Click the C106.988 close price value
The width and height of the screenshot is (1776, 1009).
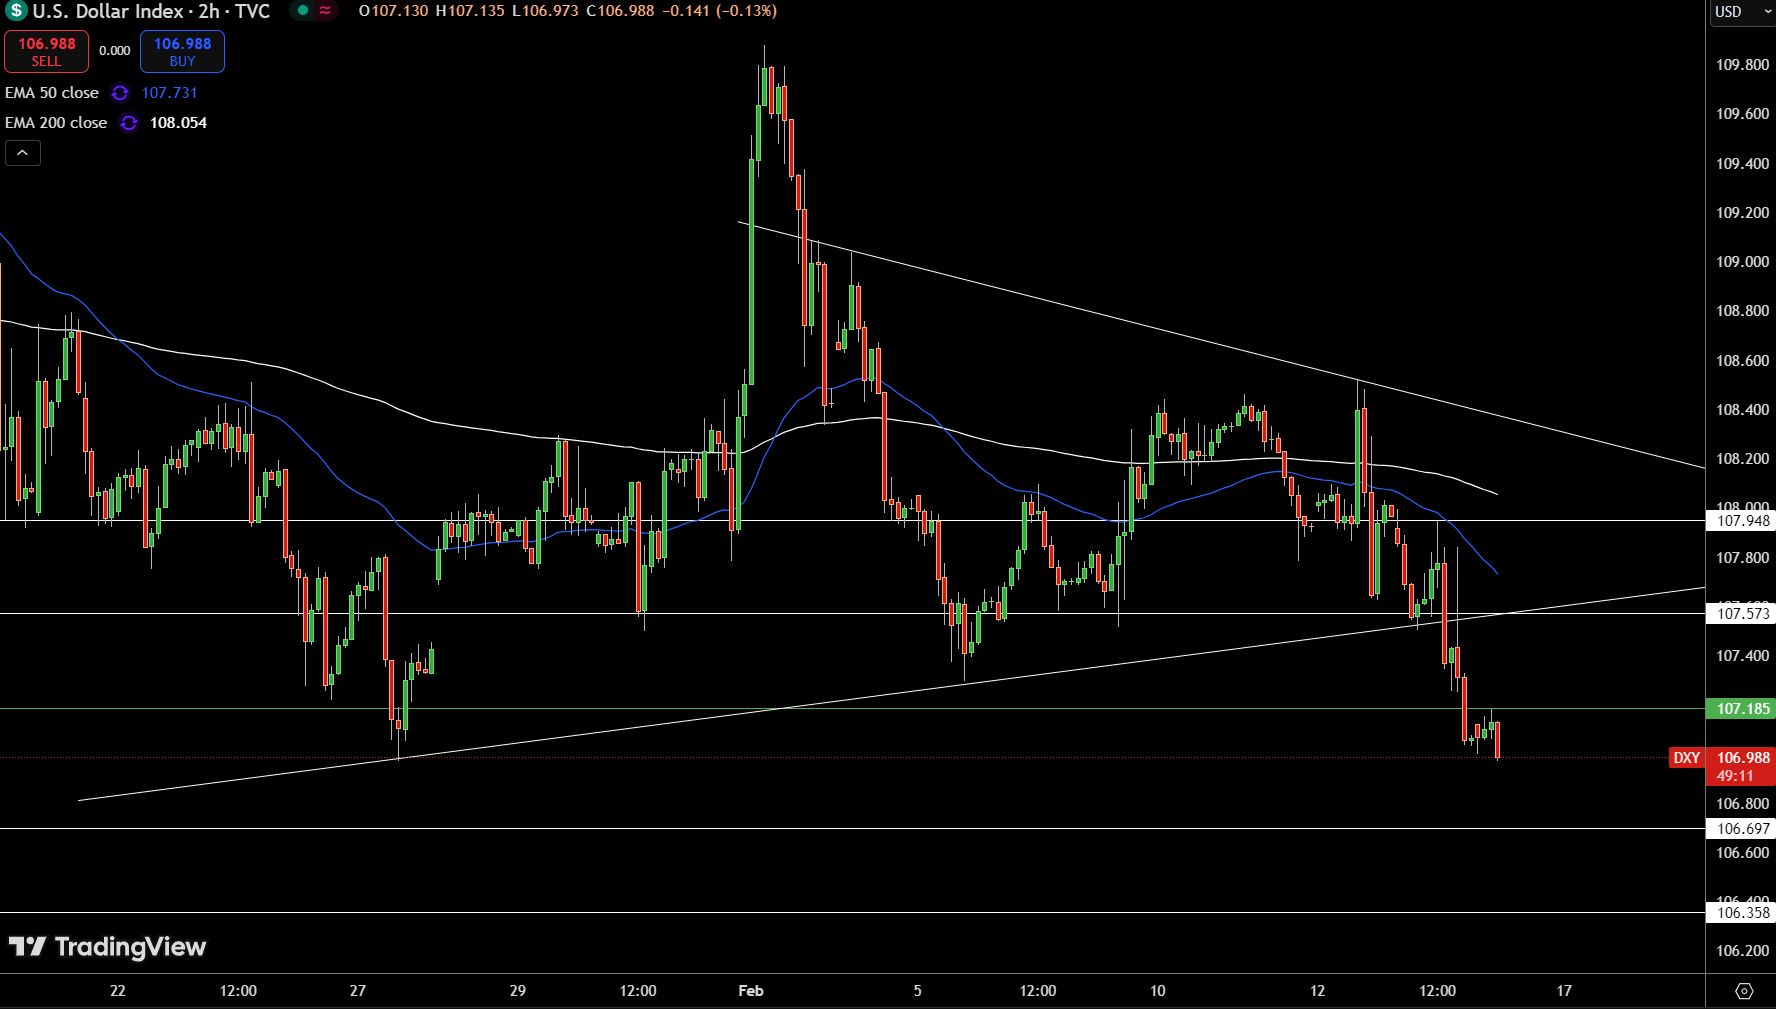[620, 11]
